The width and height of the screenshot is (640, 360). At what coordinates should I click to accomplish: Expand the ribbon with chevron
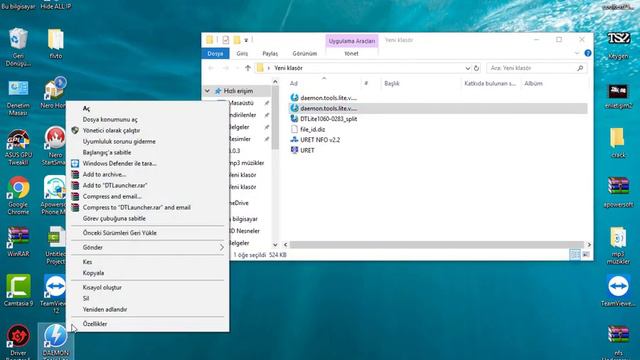pyautogui.click(x=577, y=53)
